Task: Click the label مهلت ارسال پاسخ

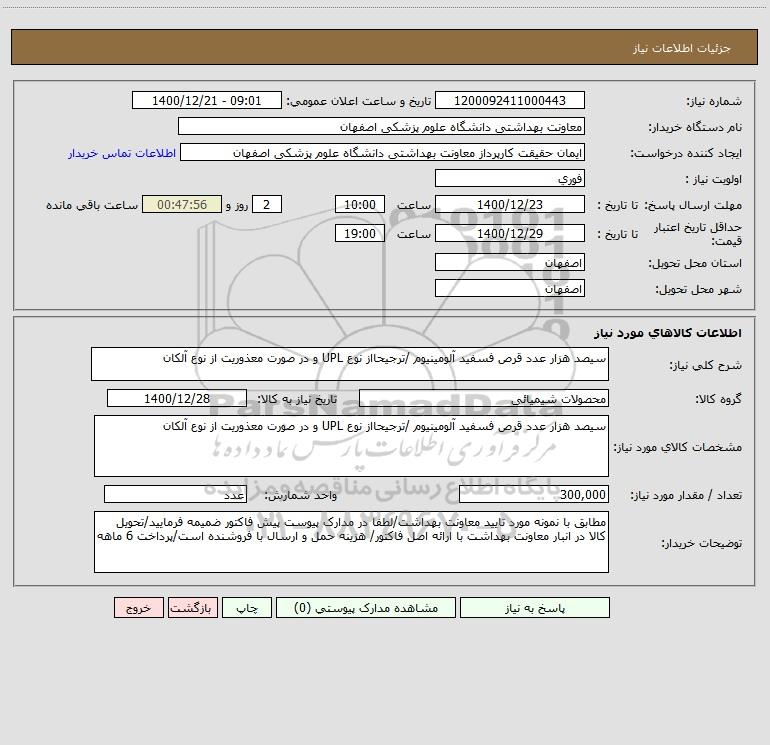Action: (693, 205)
